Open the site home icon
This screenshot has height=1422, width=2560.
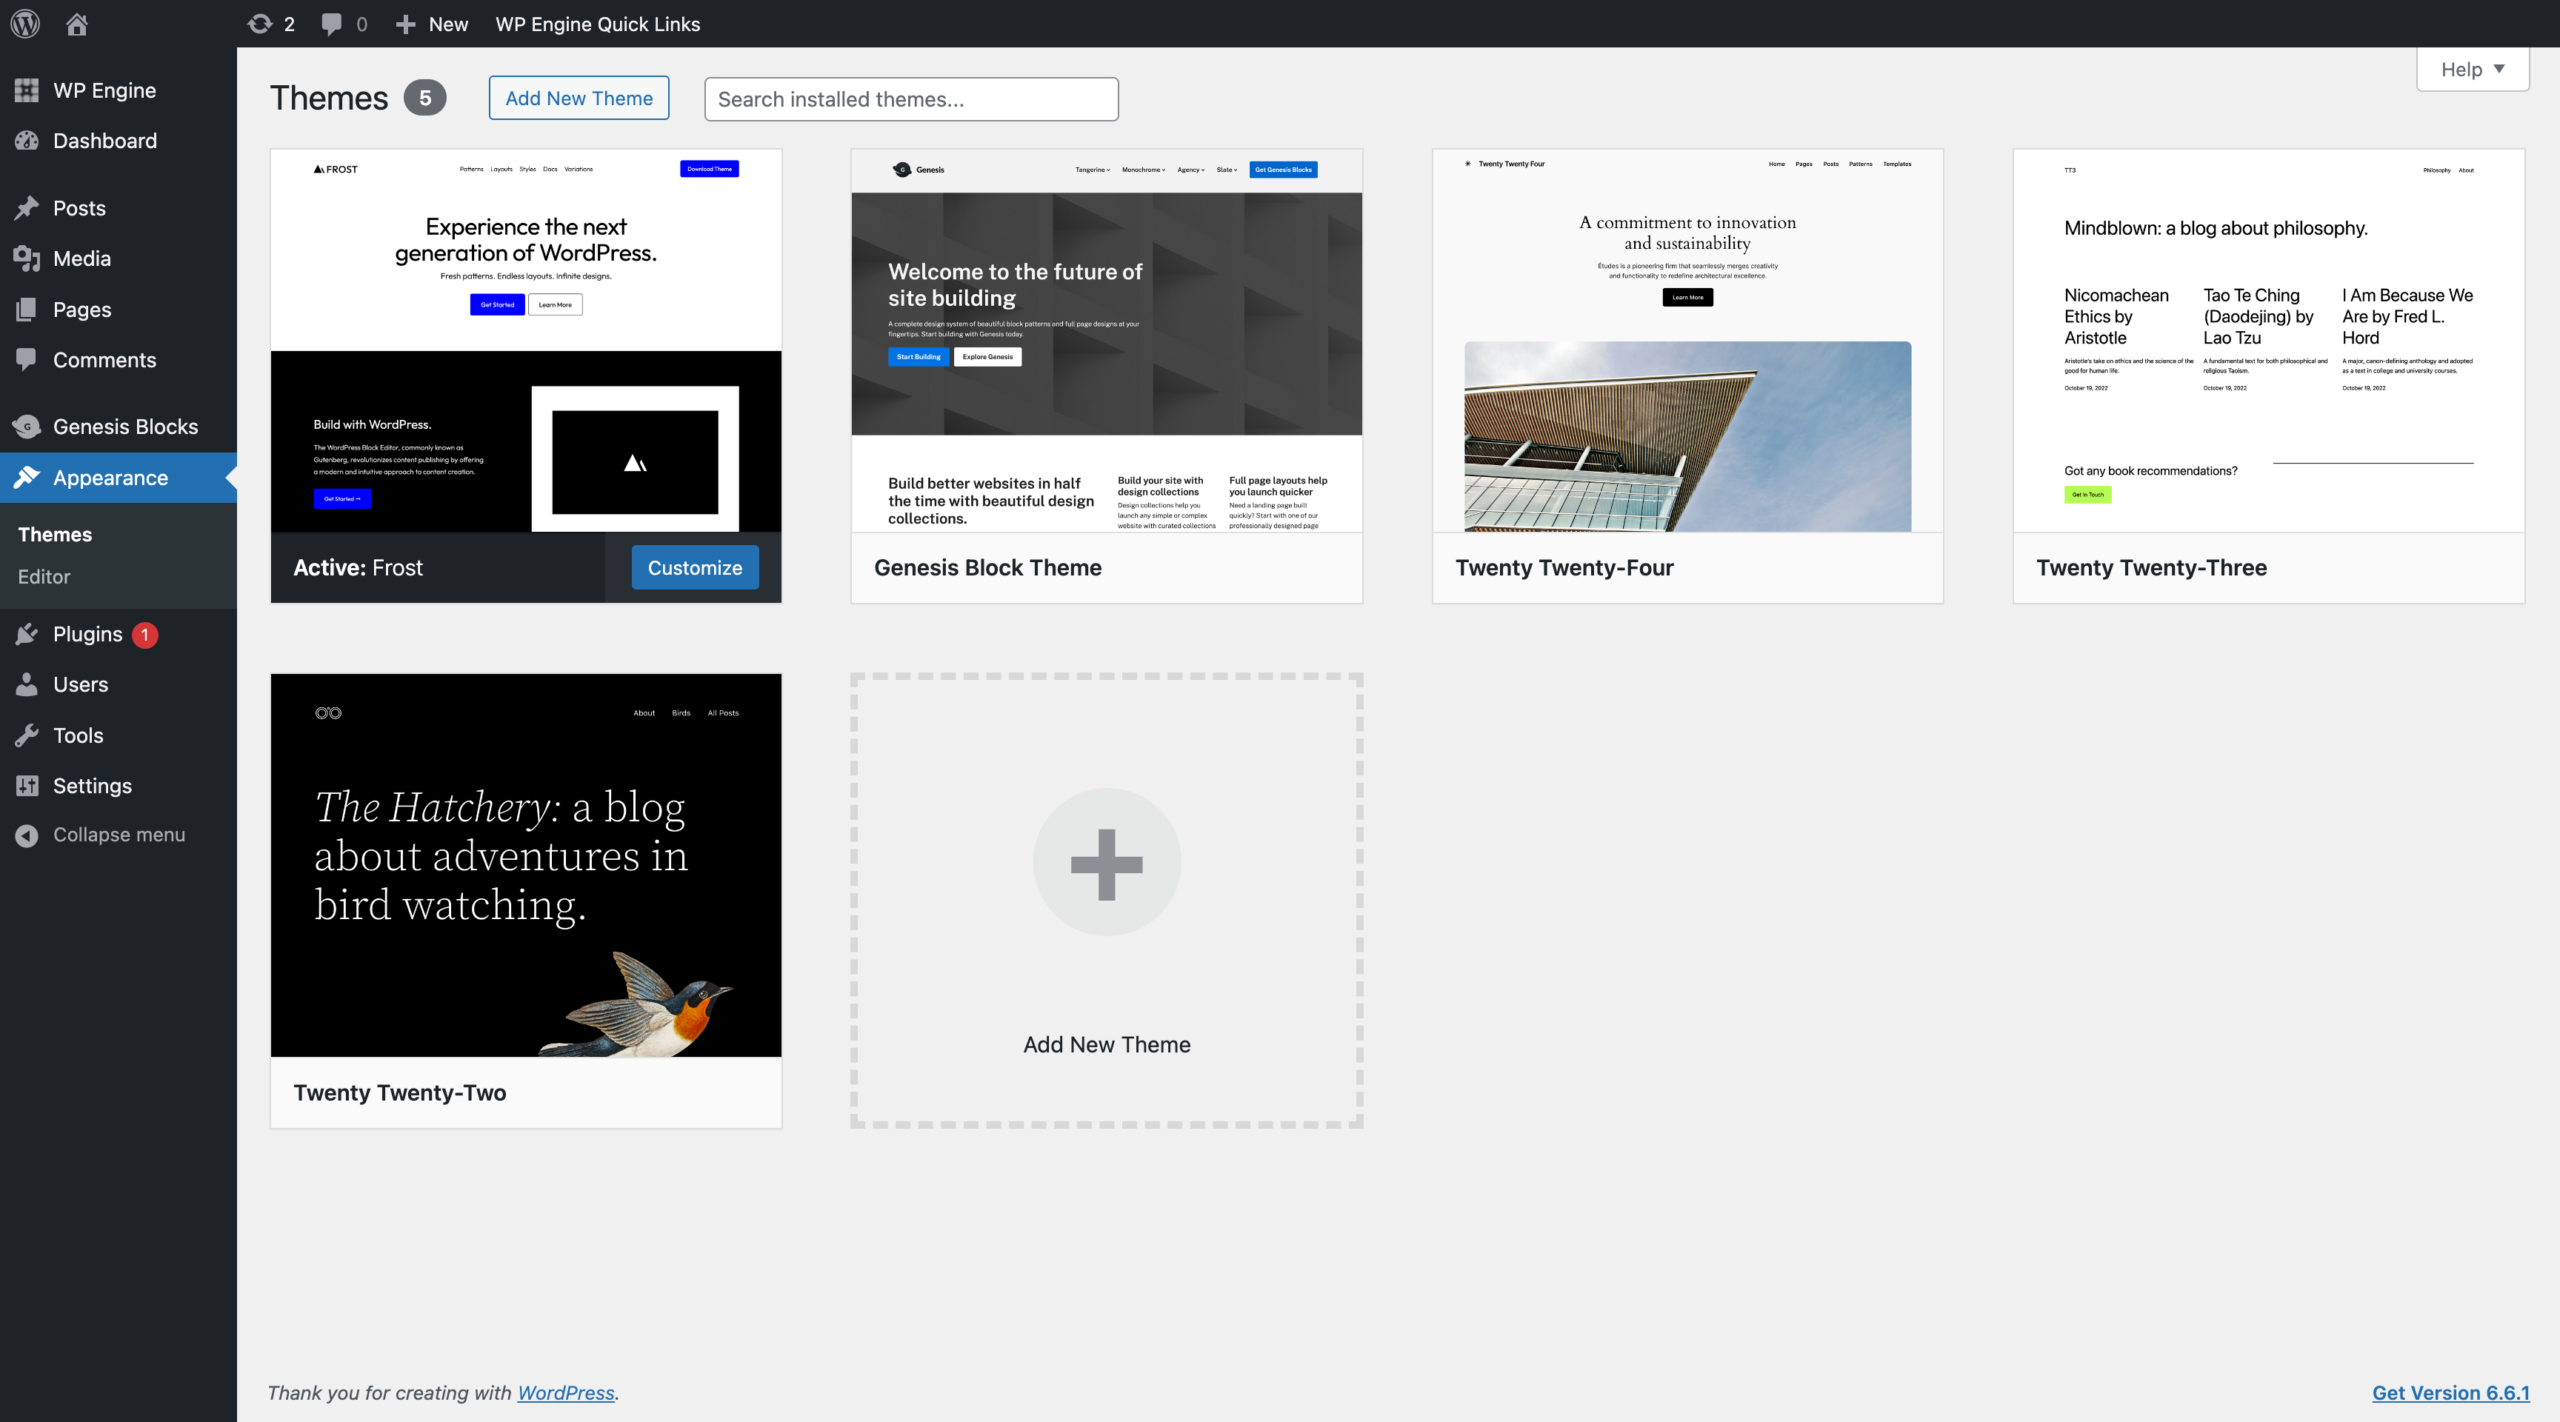pos(77,23)
